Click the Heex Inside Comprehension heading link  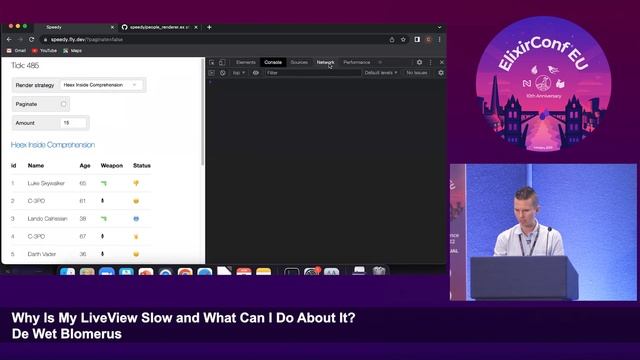tap(53, 145)
